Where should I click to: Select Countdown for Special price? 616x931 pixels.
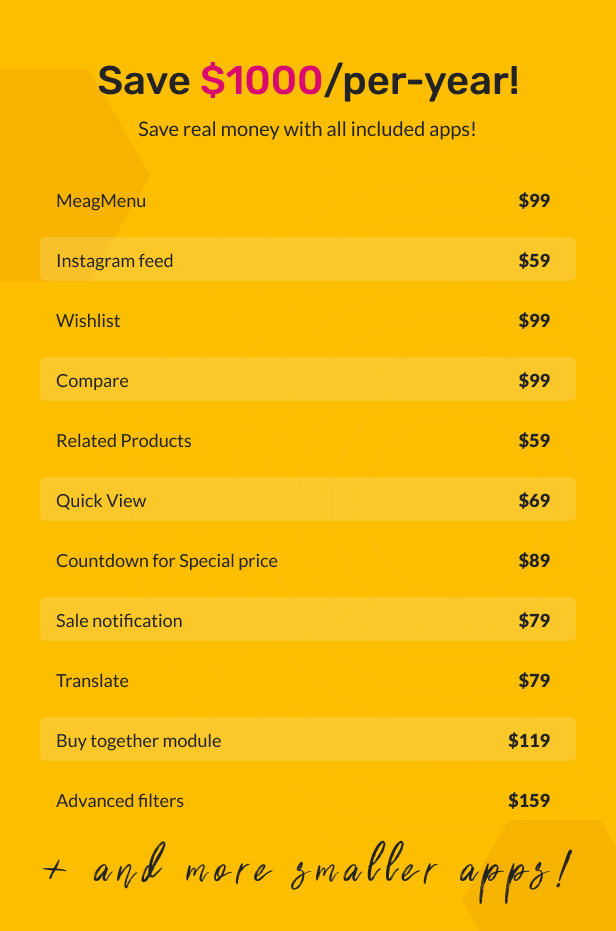[167, 561]
